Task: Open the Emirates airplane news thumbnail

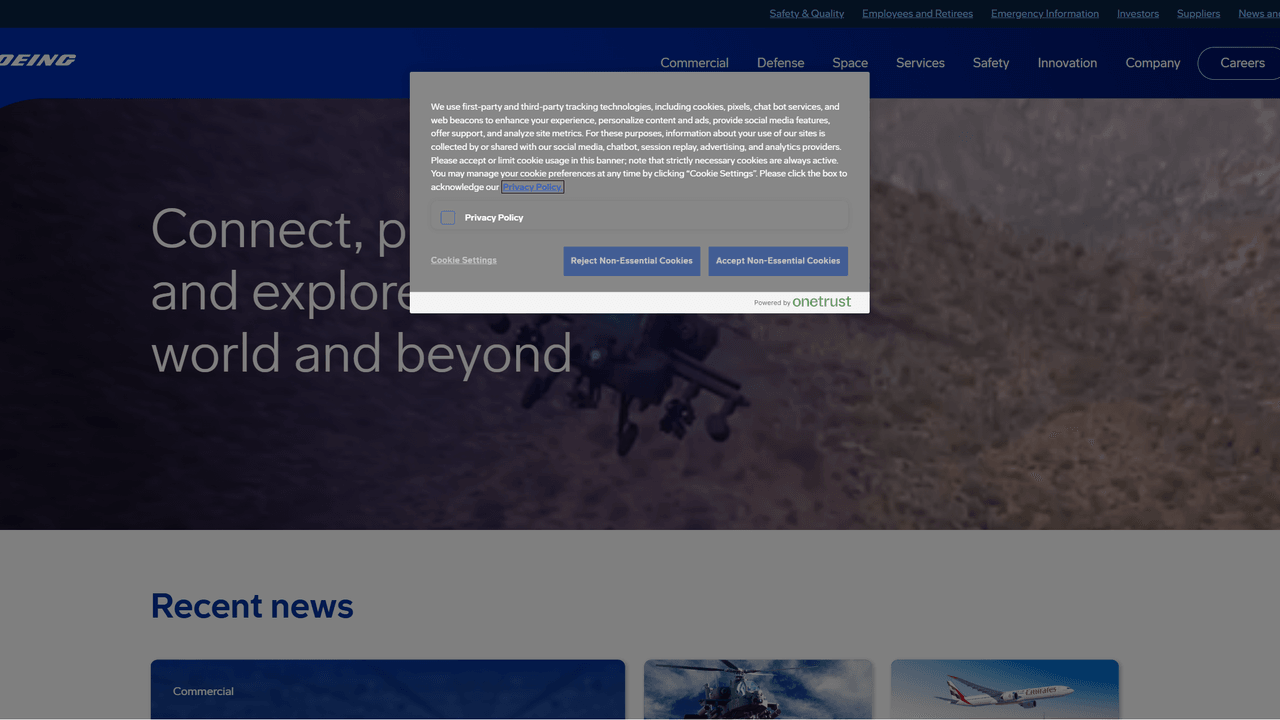Action: tap(1004, 689)
